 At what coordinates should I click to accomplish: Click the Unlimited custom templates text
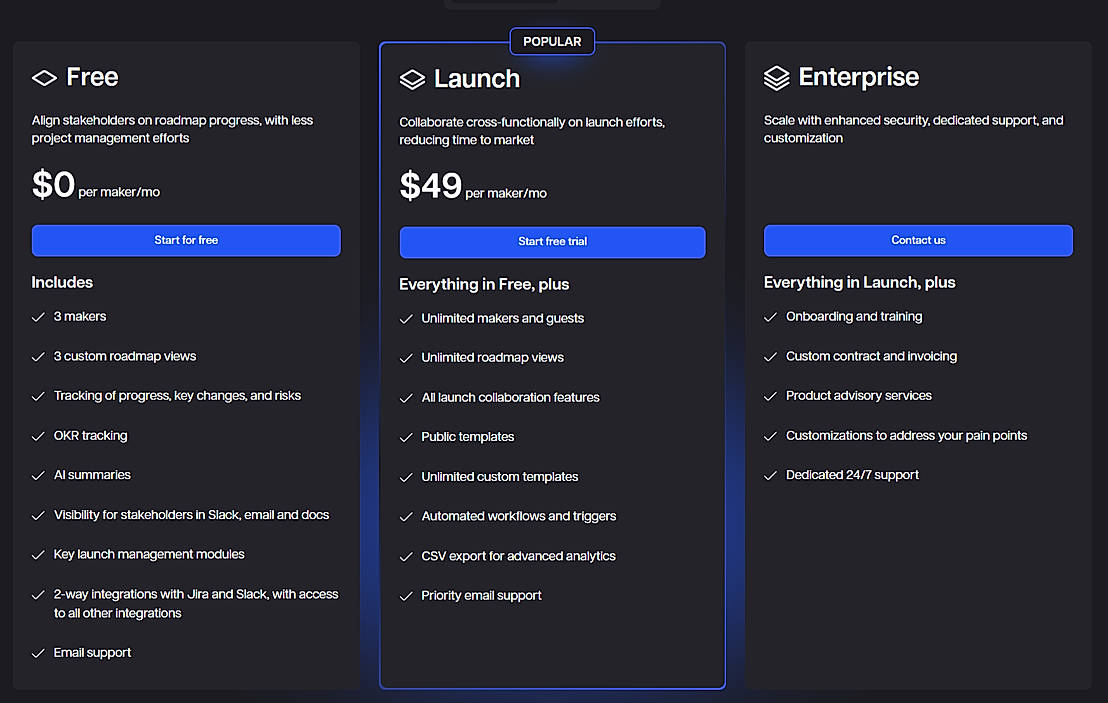(x=500, y=477)
